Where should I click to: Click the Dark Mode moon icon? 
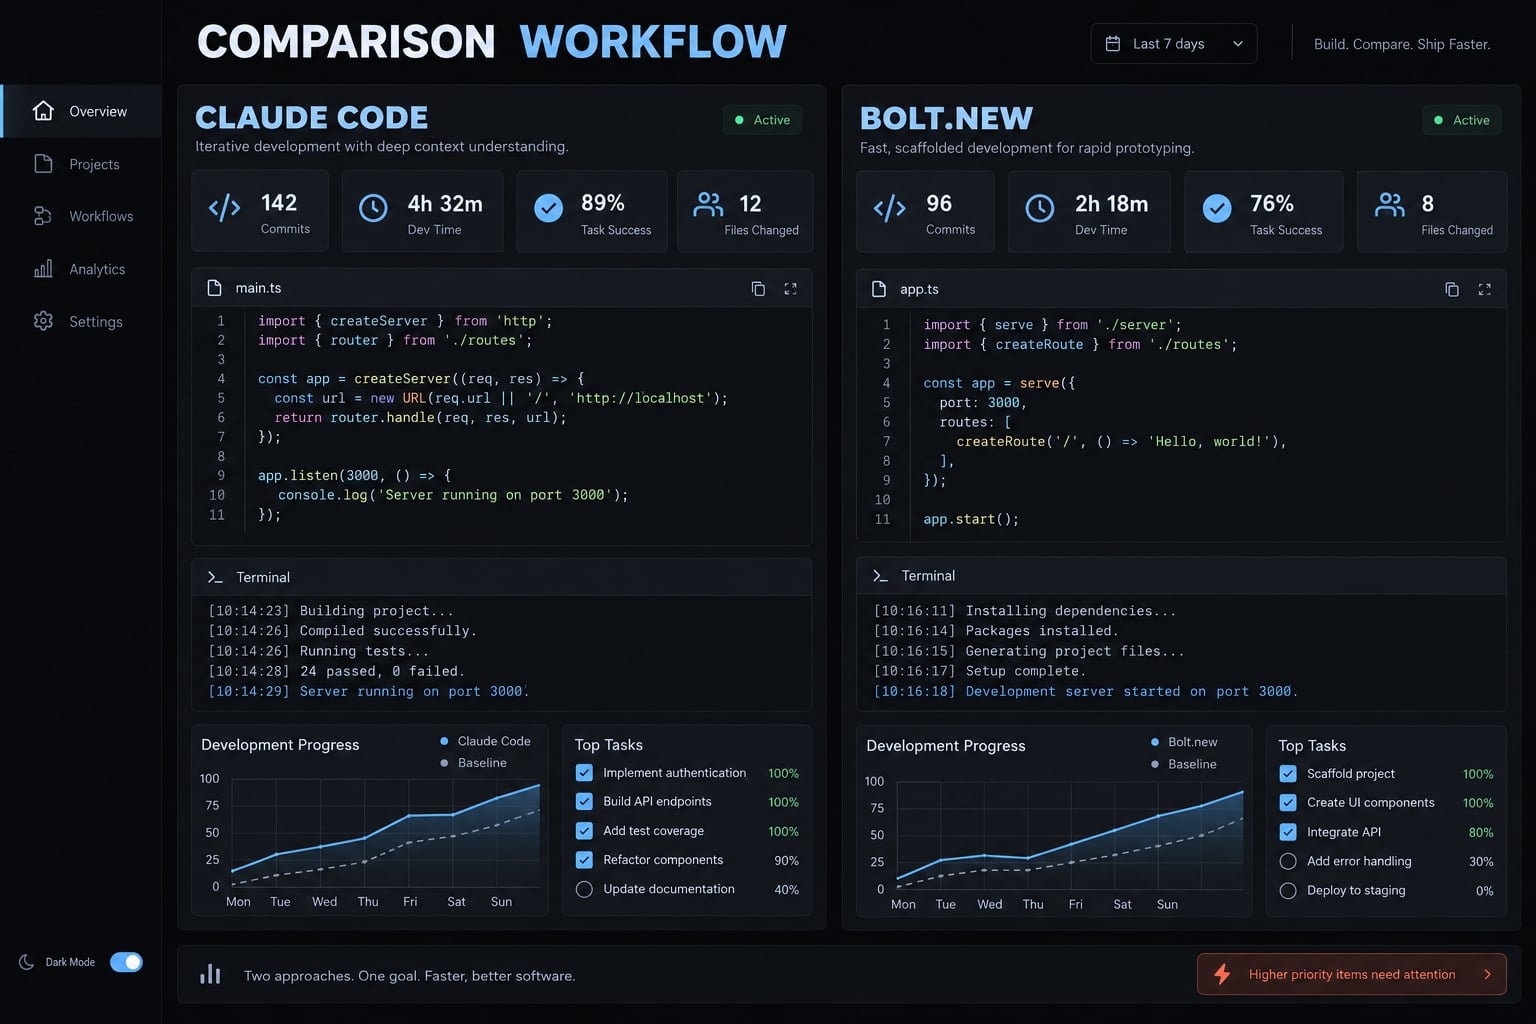[x=26, y=962]
